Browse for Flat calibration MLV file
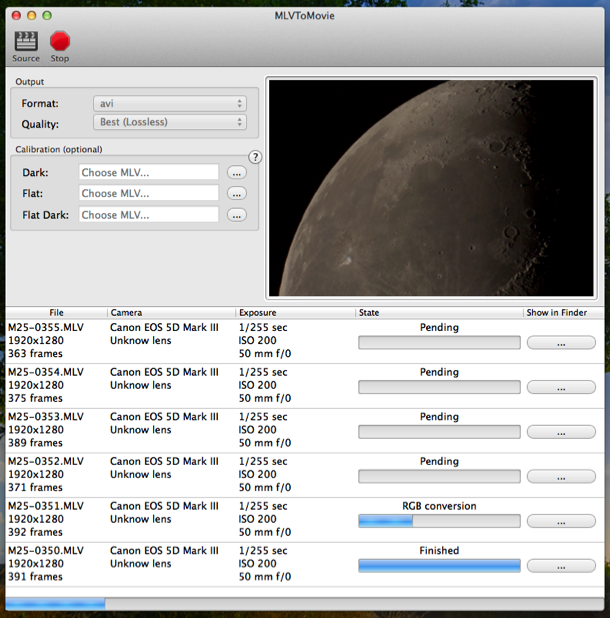 click(237, 194)
